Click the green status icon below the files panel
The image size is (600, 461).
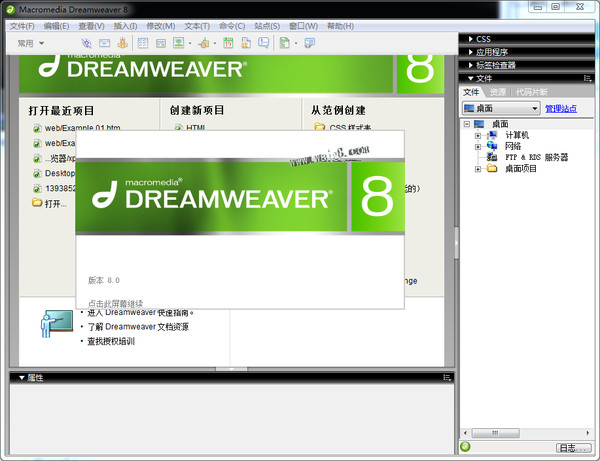tap(465, 446)
